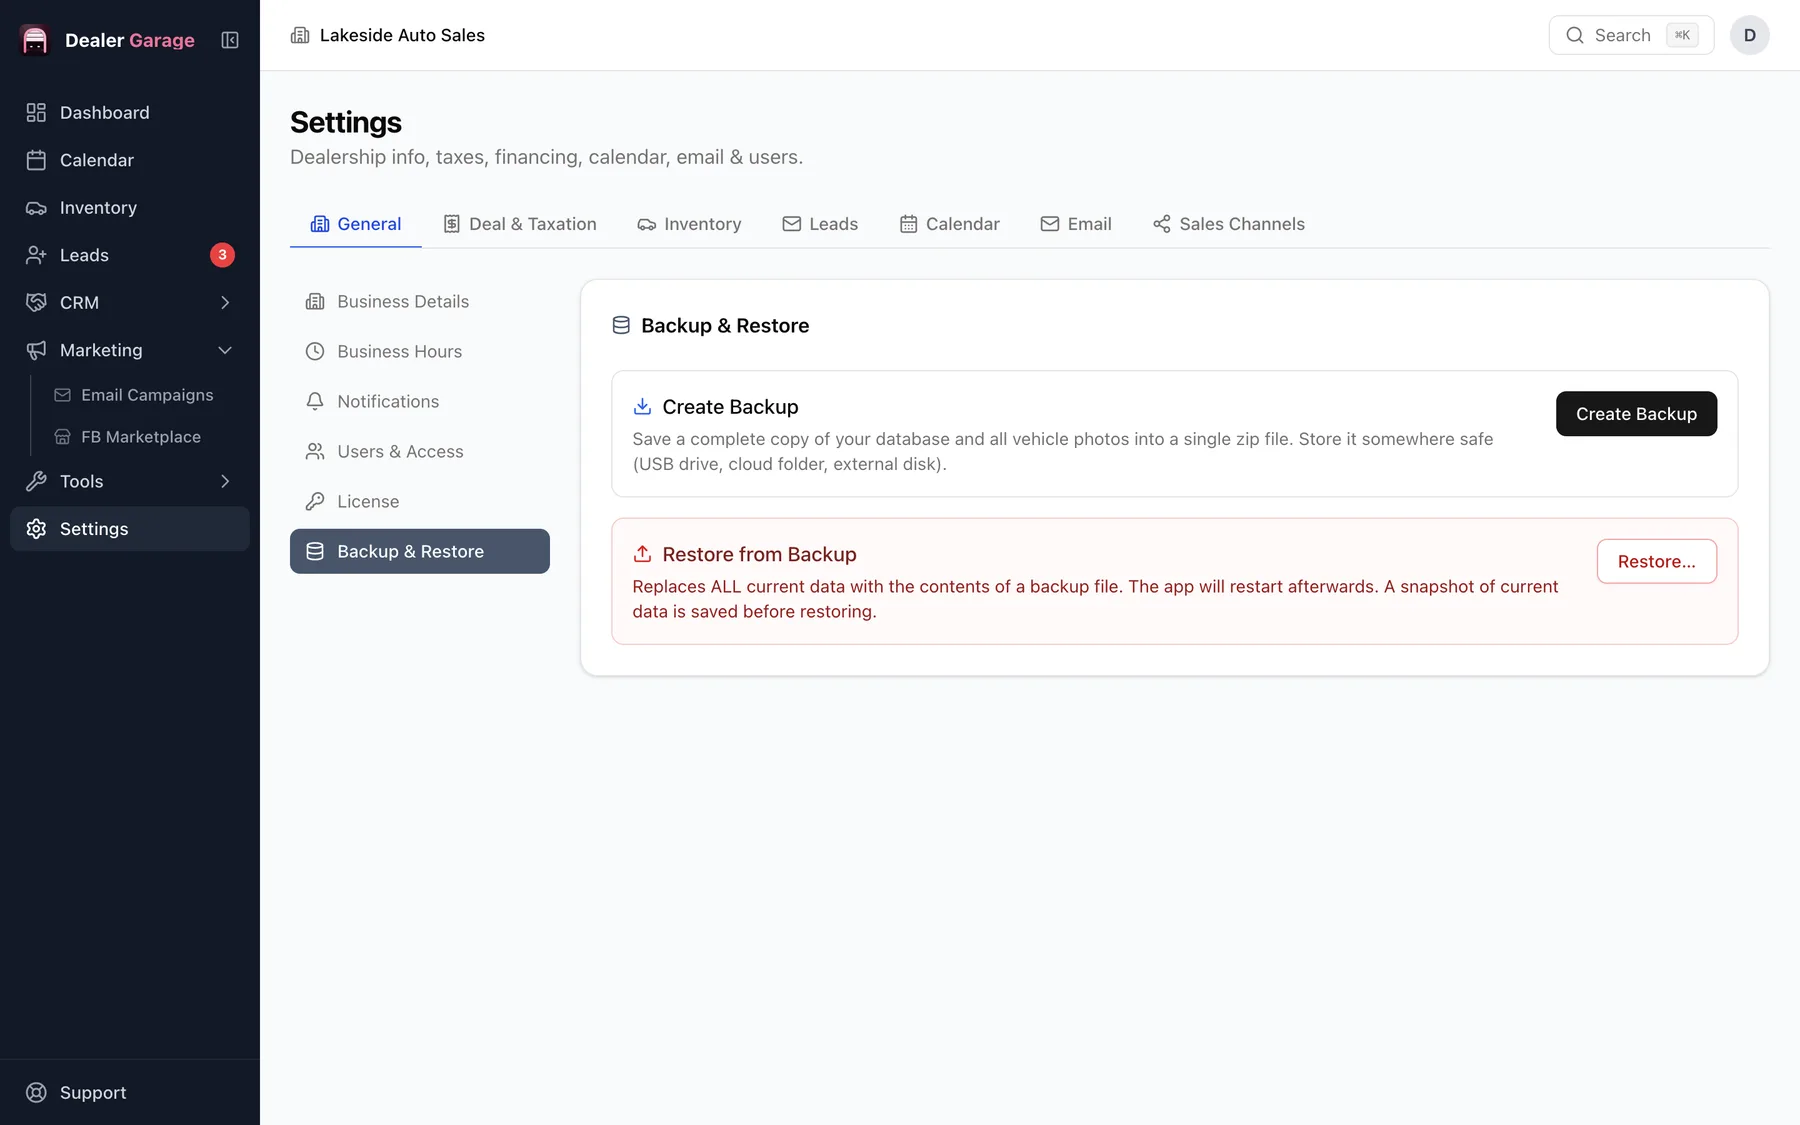
Task: Click the Settings page heading text
Action: coord(346,122)
